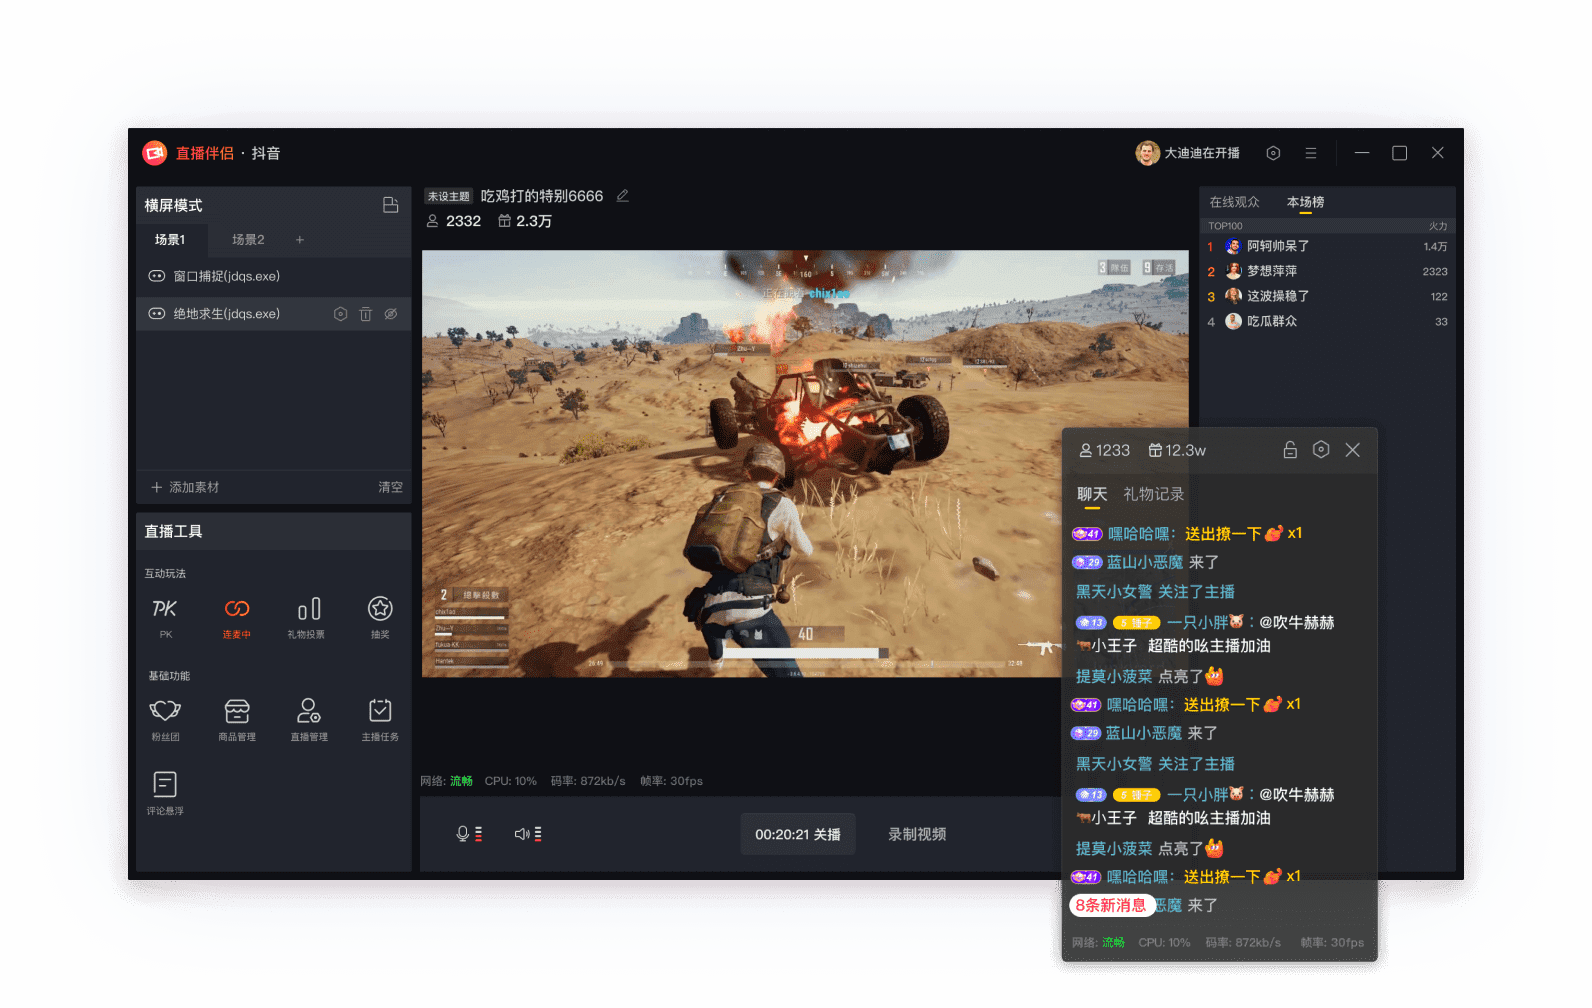The height and width of the screenshot is (1008, 1592).
Task: Select viewer 梦想萍萍 in ranking
Action: point(1328,271)
